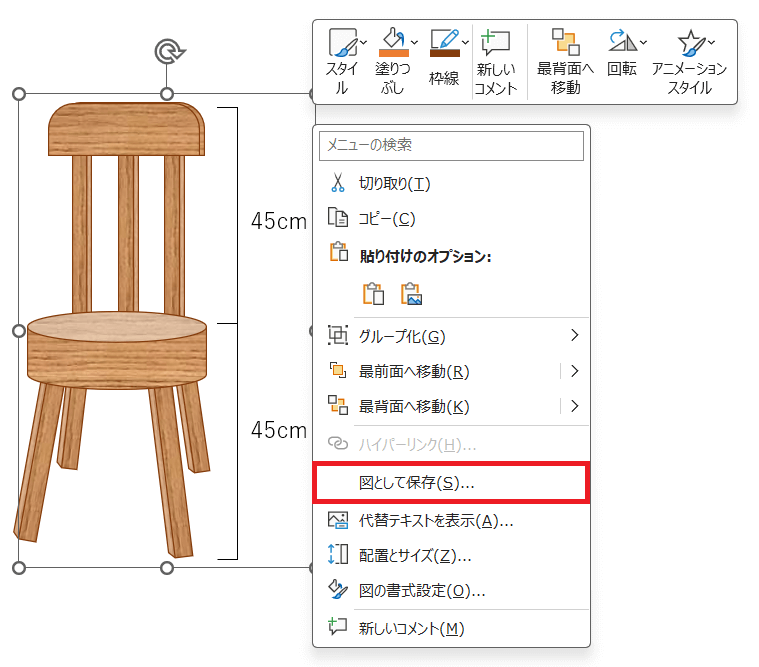Expand the 枠線 dropdown arrow
The height and width of the screenshot is (667, 759).
[465, 43]
